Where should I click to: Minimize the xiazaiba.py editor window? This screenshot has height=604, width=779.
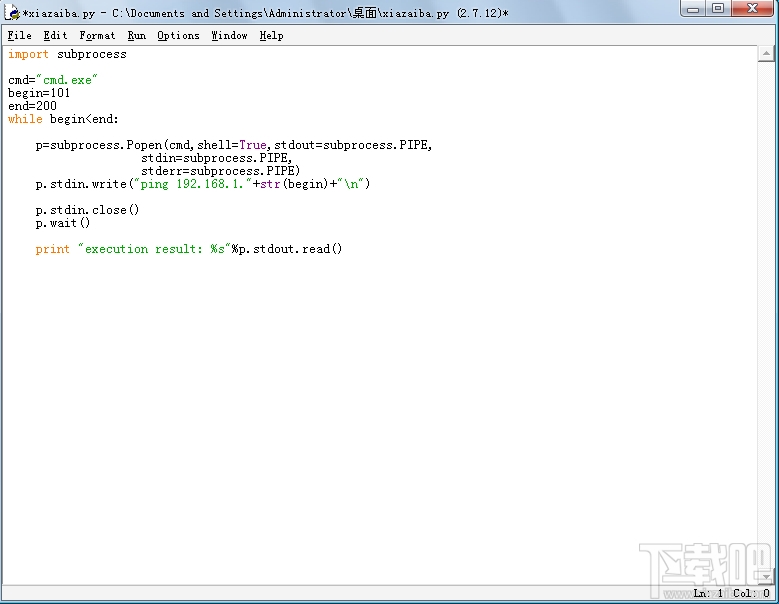click(693, 9)
